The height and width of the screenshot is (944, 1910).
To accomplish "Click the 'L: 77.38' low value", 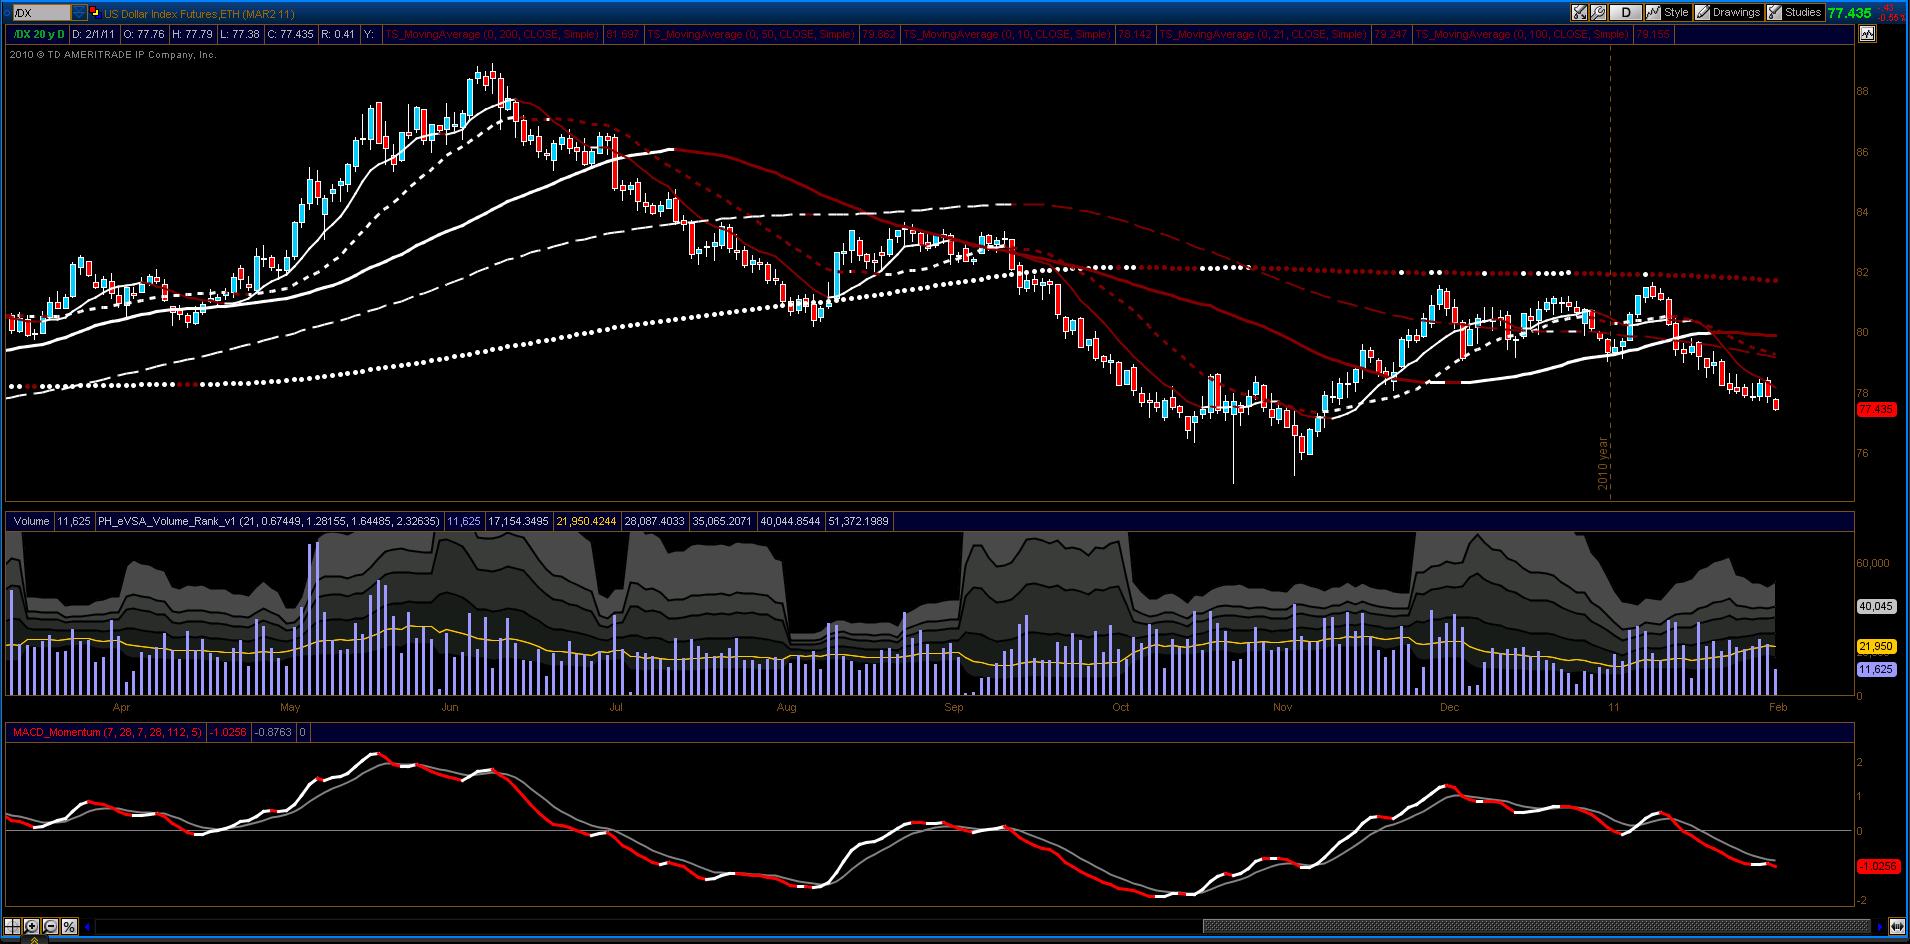I will point(240,34).
